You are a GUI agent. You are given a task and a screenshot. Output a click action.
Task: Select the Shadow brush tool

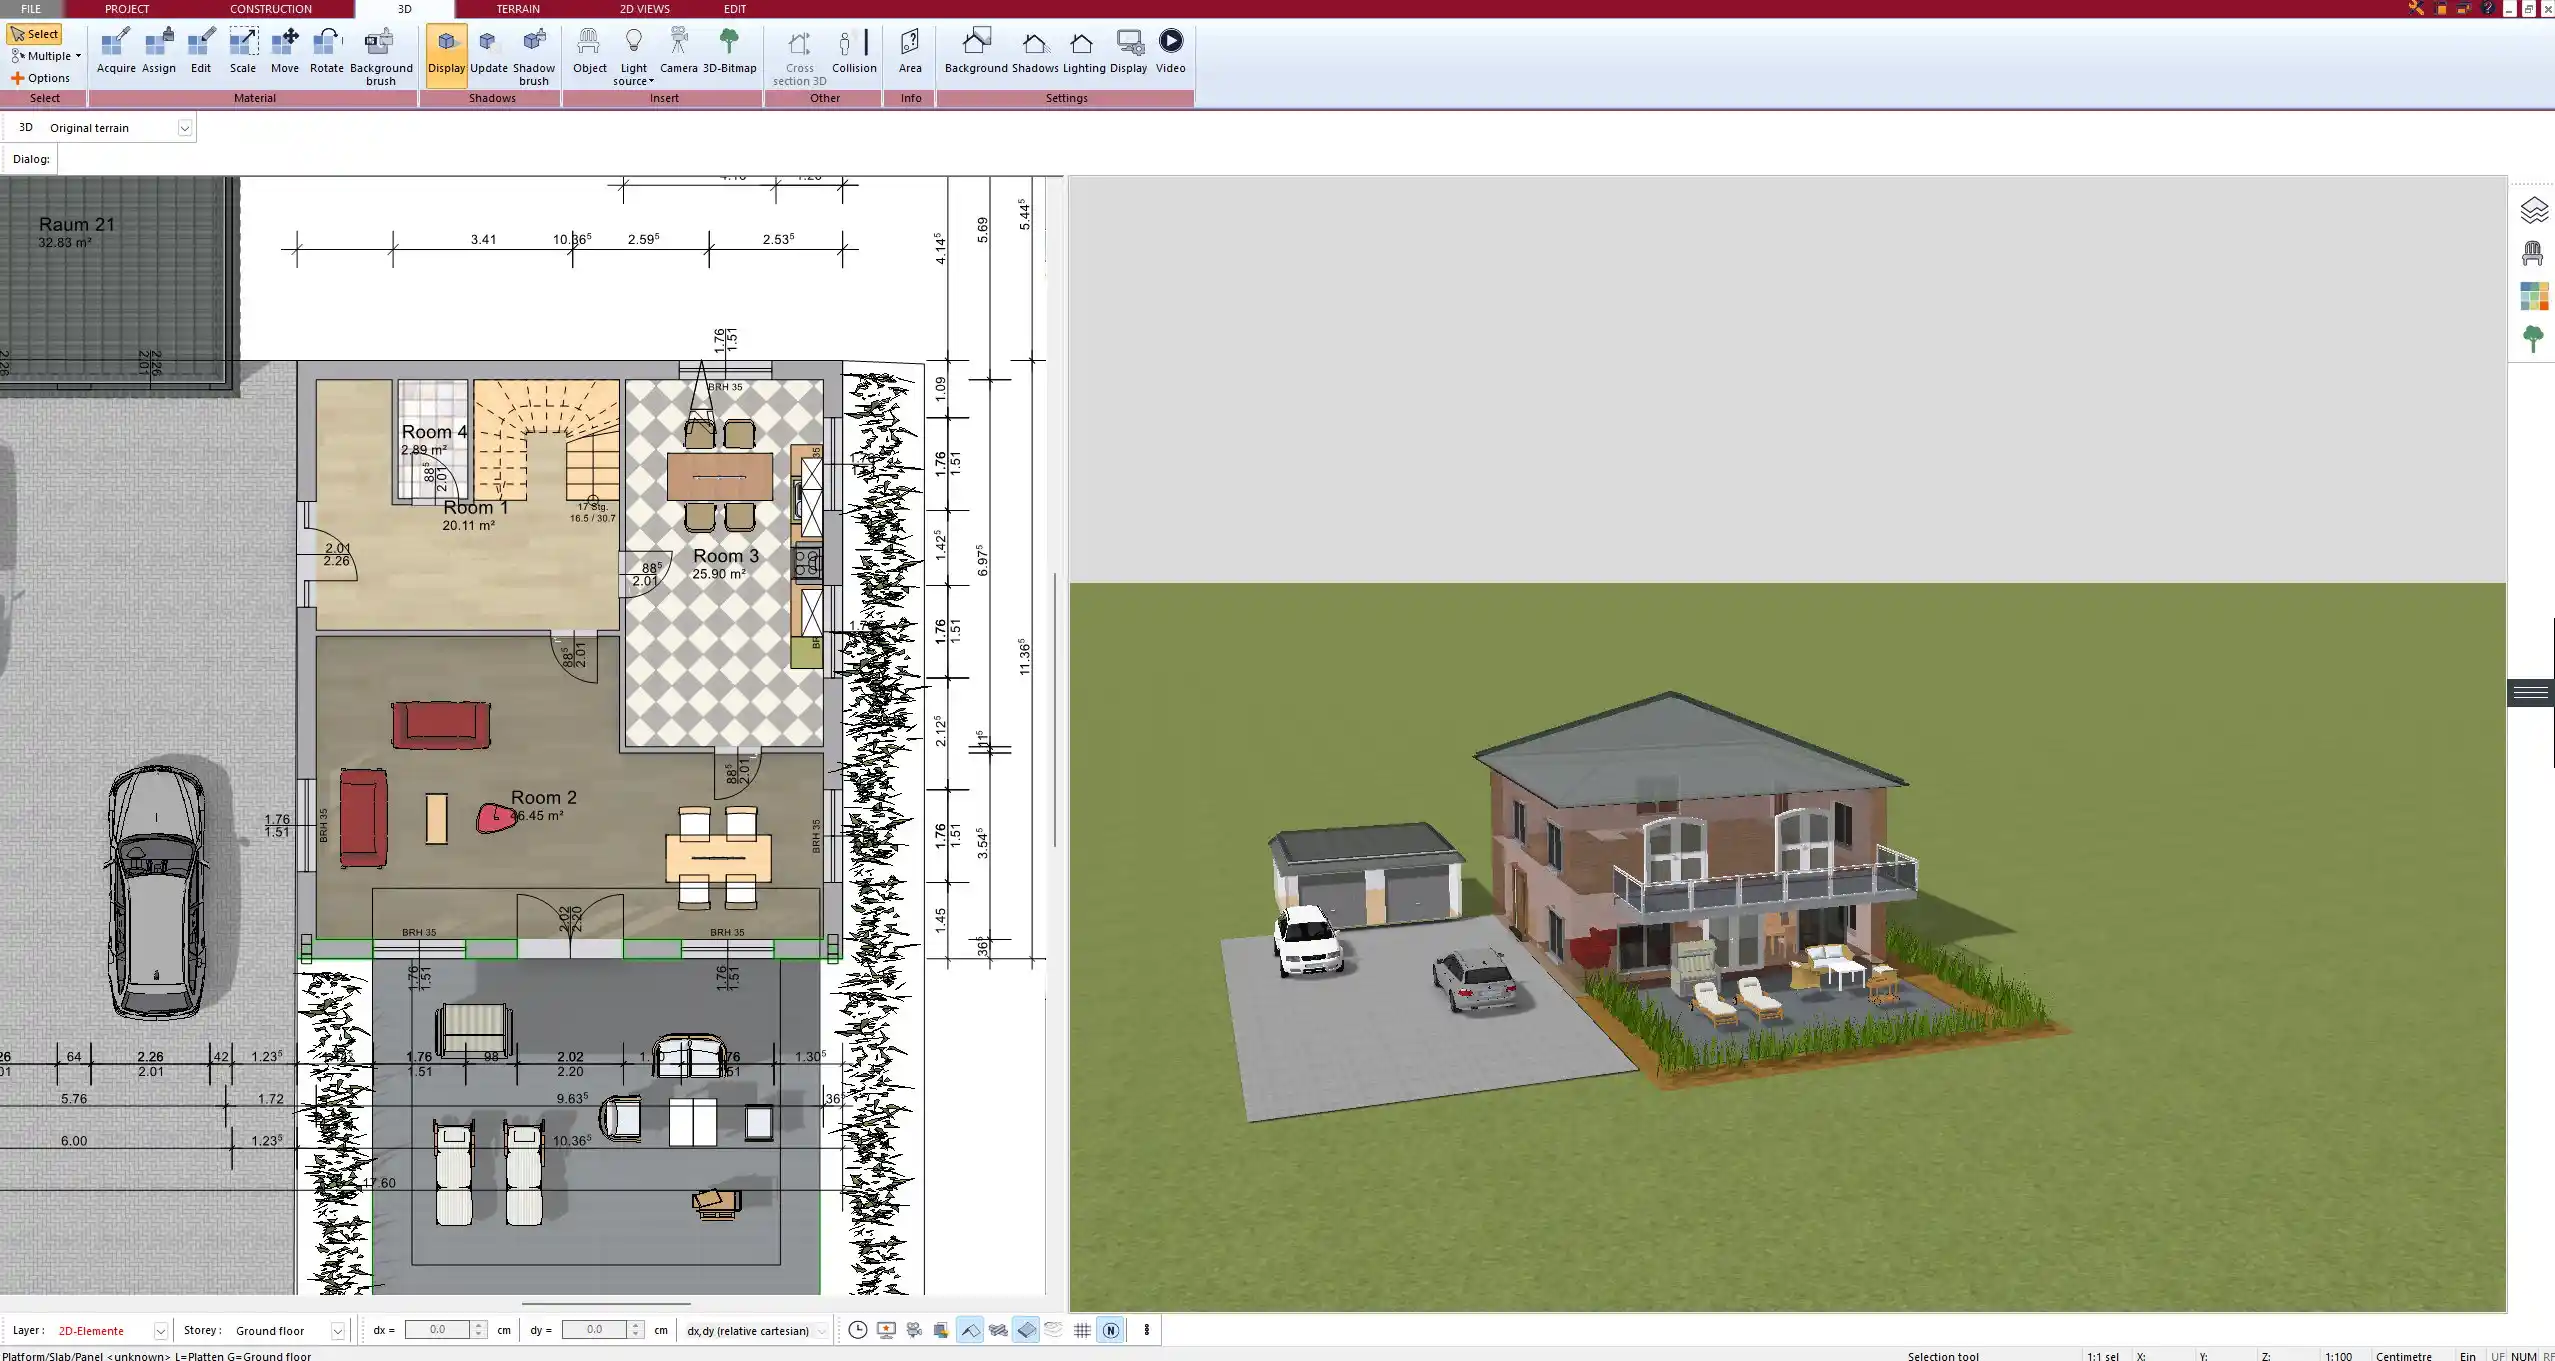[x=533, y=54]
